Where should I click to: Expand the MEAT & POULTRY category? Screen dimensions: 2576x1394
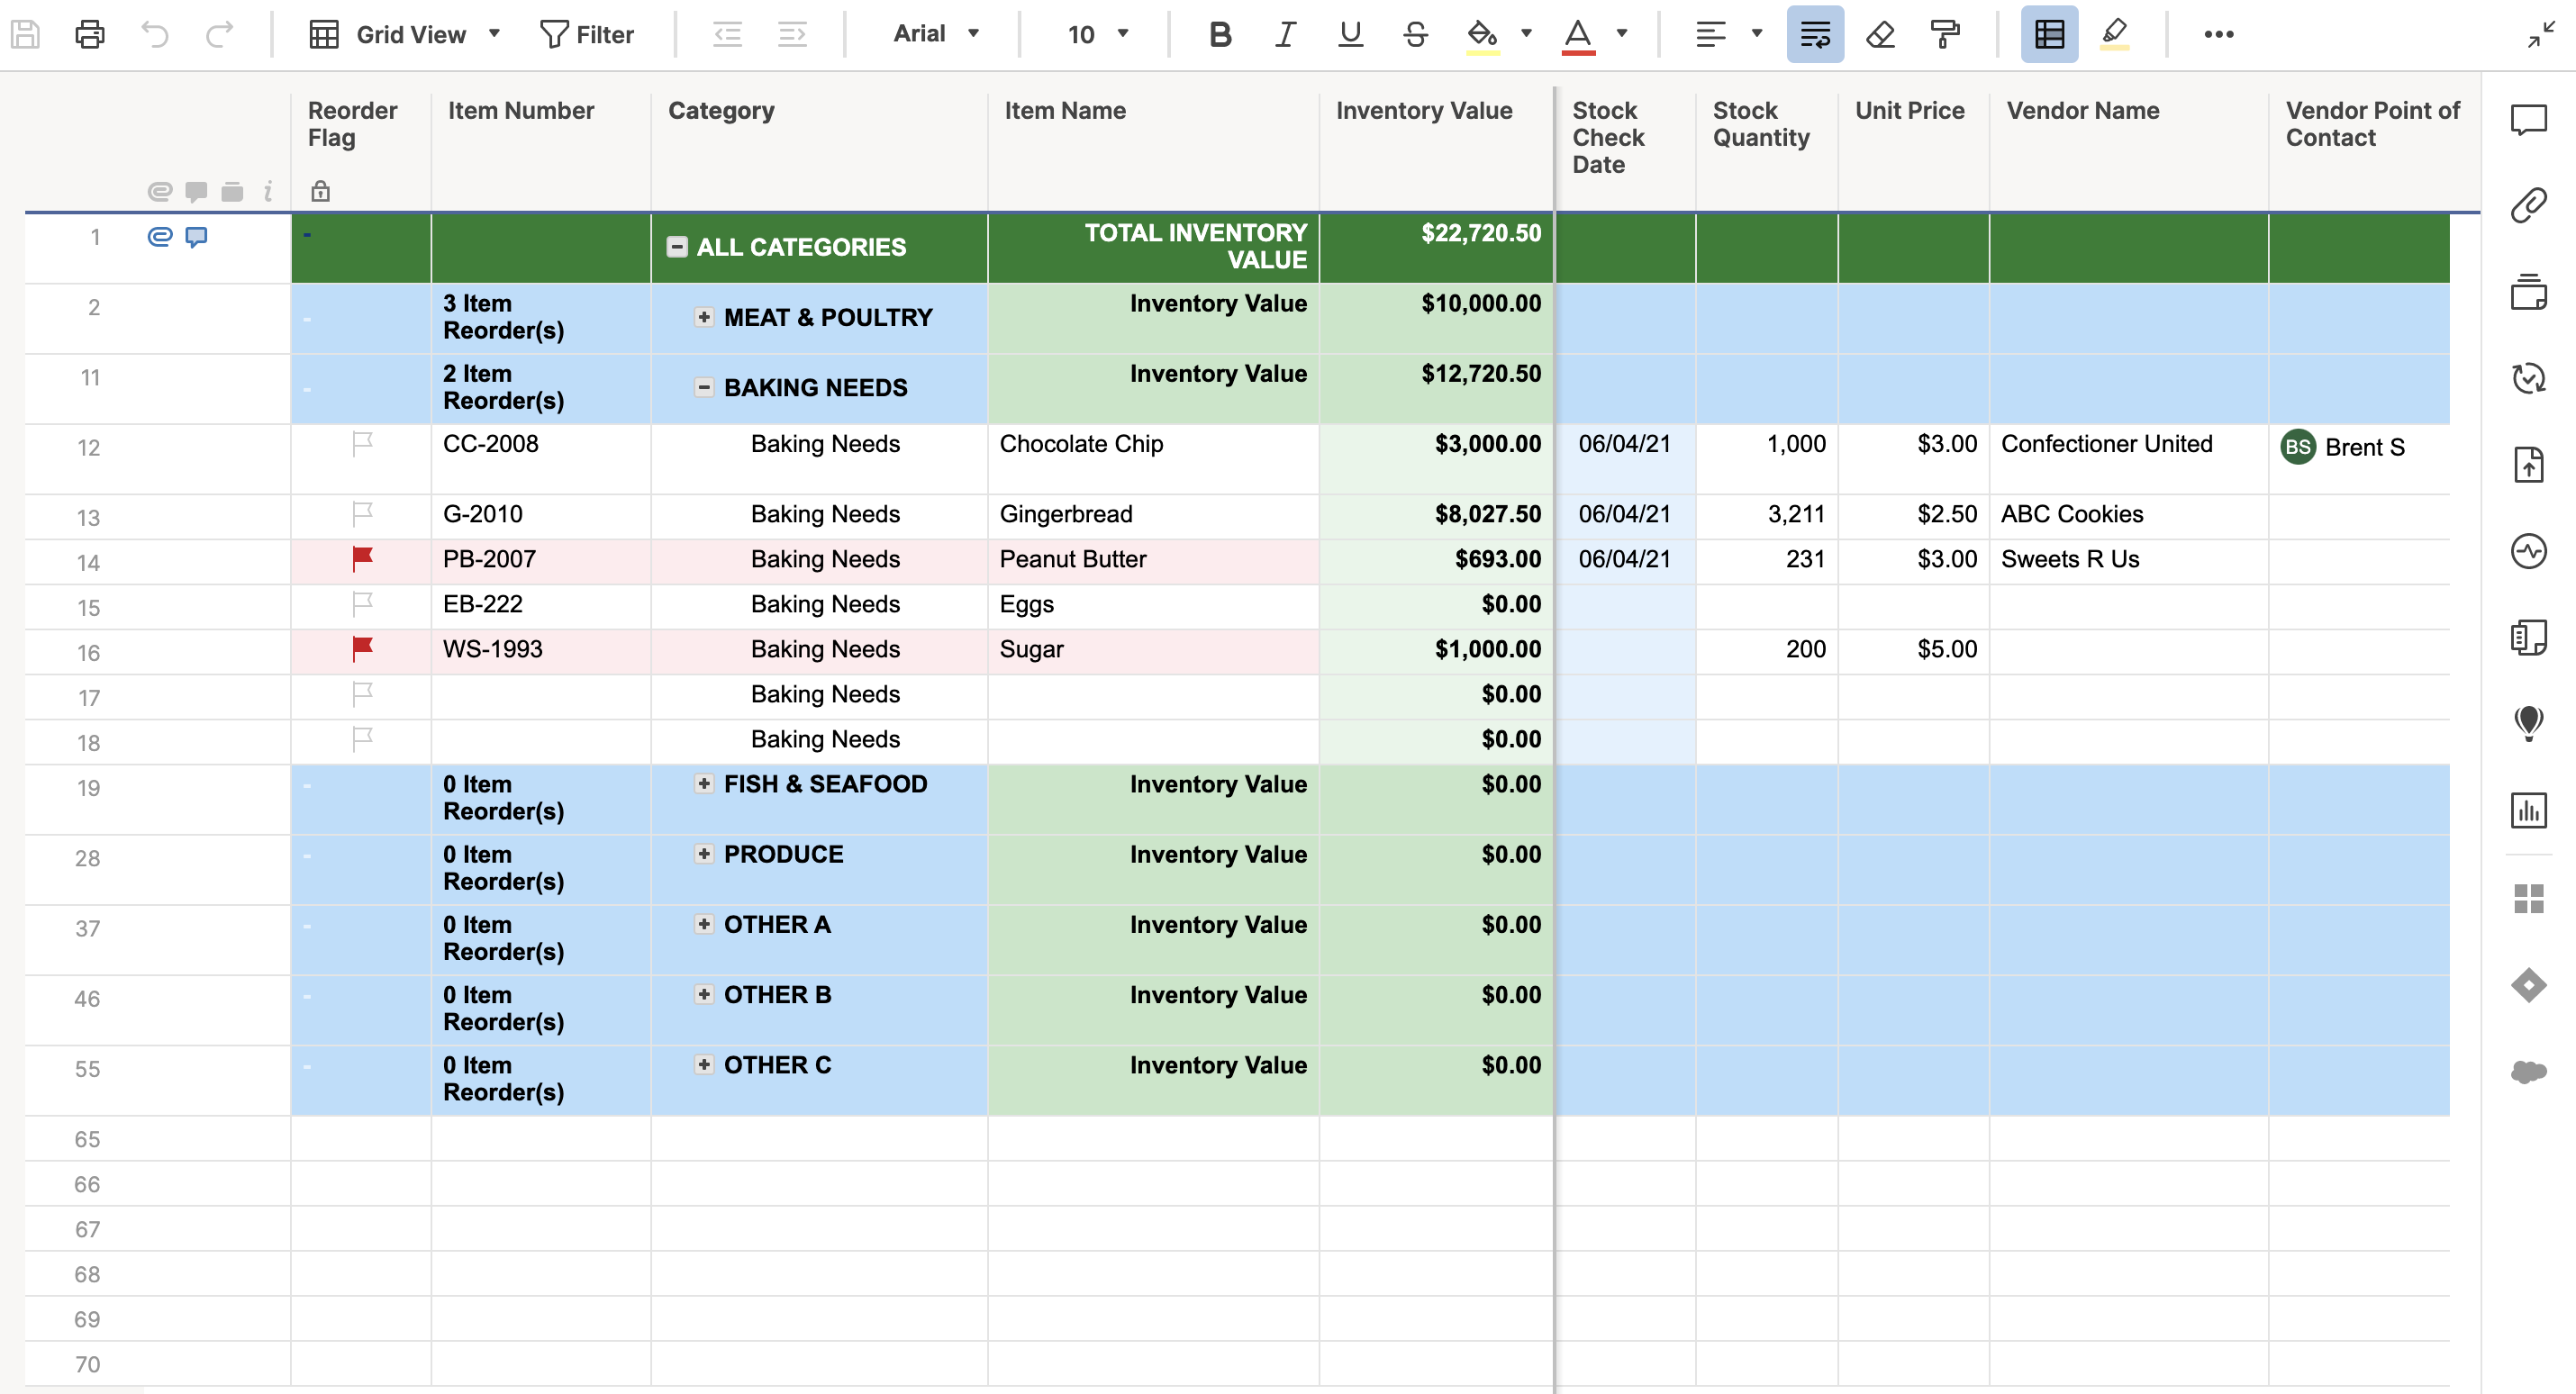704,317
